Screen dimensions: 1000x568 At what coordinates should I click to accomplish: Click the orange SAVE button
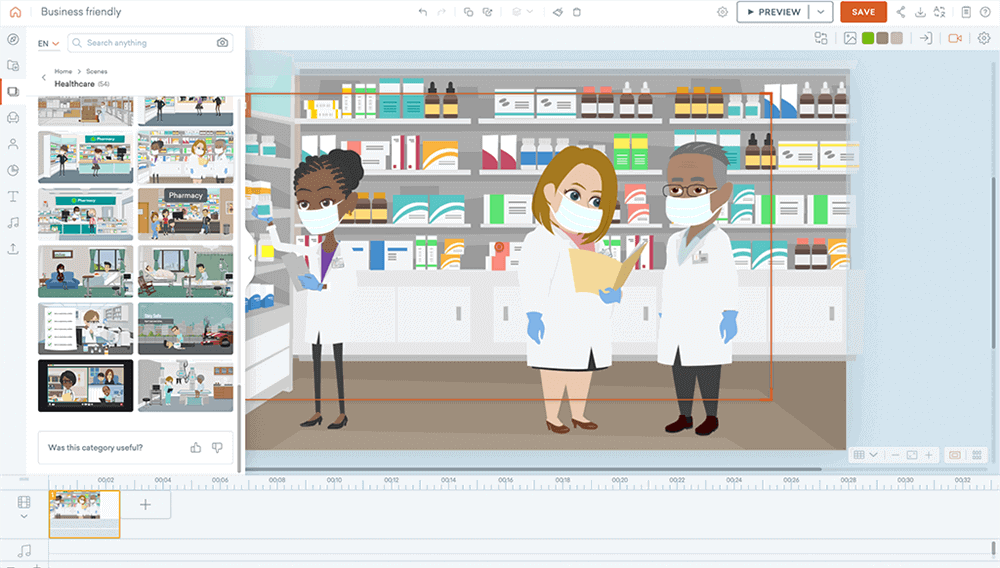click(863, 12)
